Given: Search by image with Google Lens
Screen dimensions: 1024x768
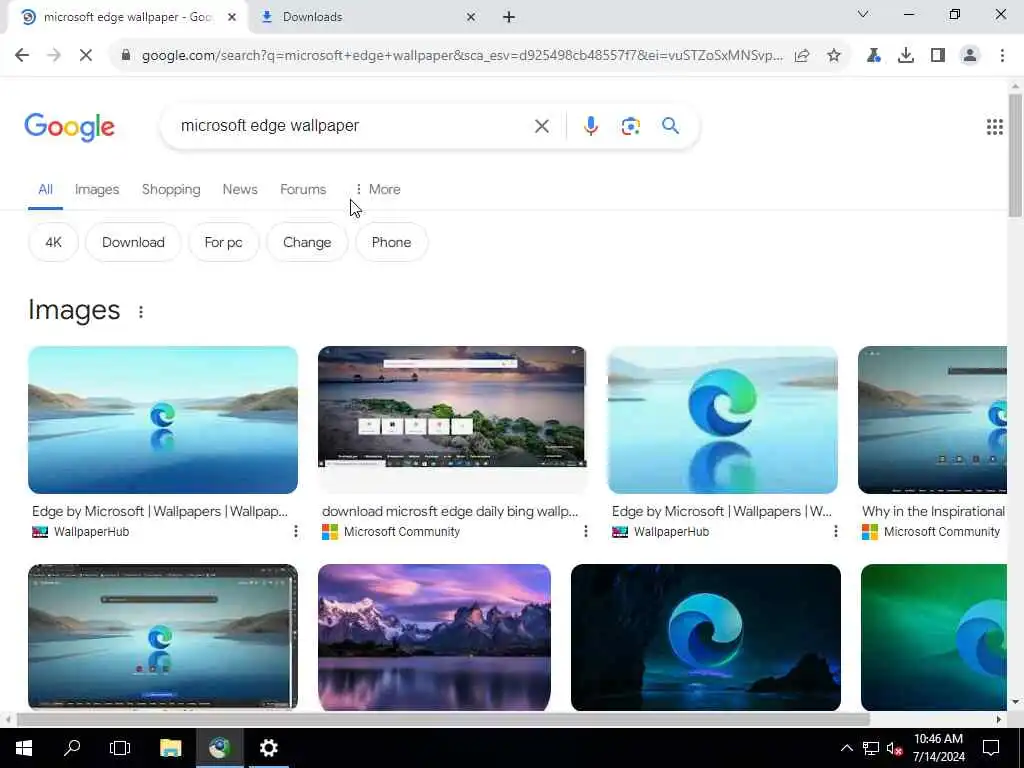Looking at the screenshot, I should click(x=630, y=126).
